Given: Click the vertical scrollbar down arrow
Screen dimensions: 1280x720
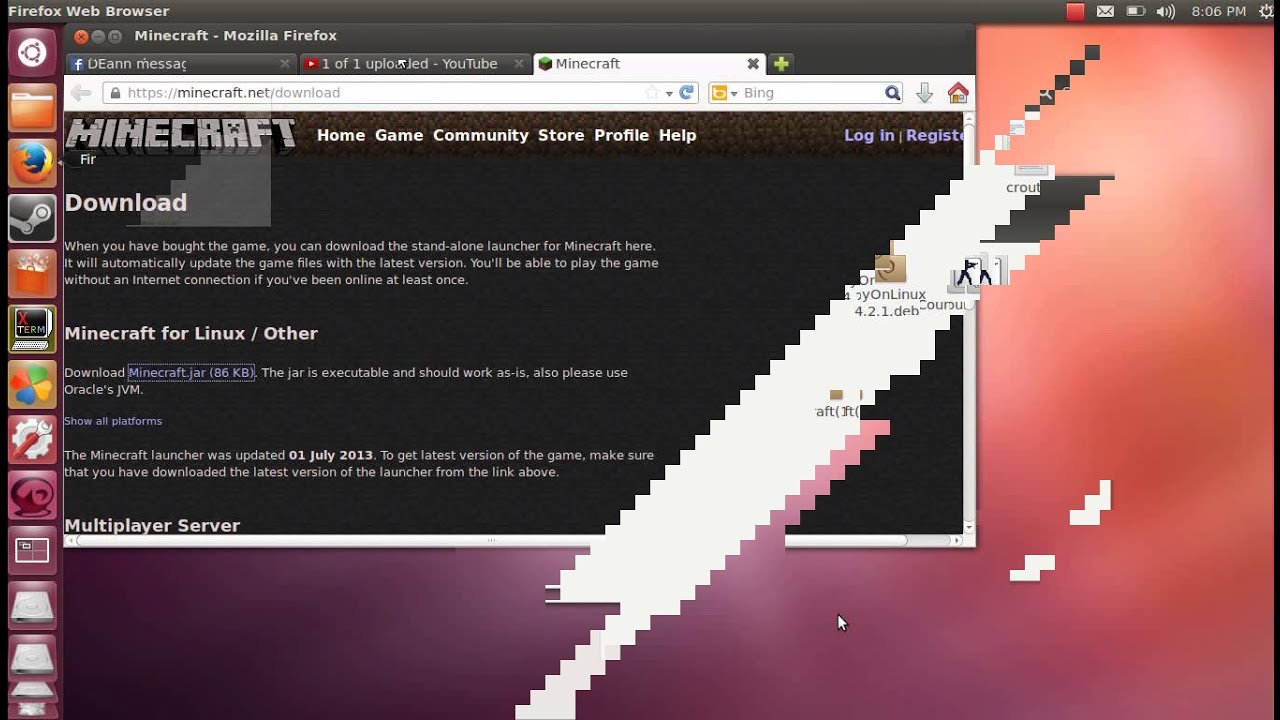Looking at the screenshot, I should pos(969,527).
